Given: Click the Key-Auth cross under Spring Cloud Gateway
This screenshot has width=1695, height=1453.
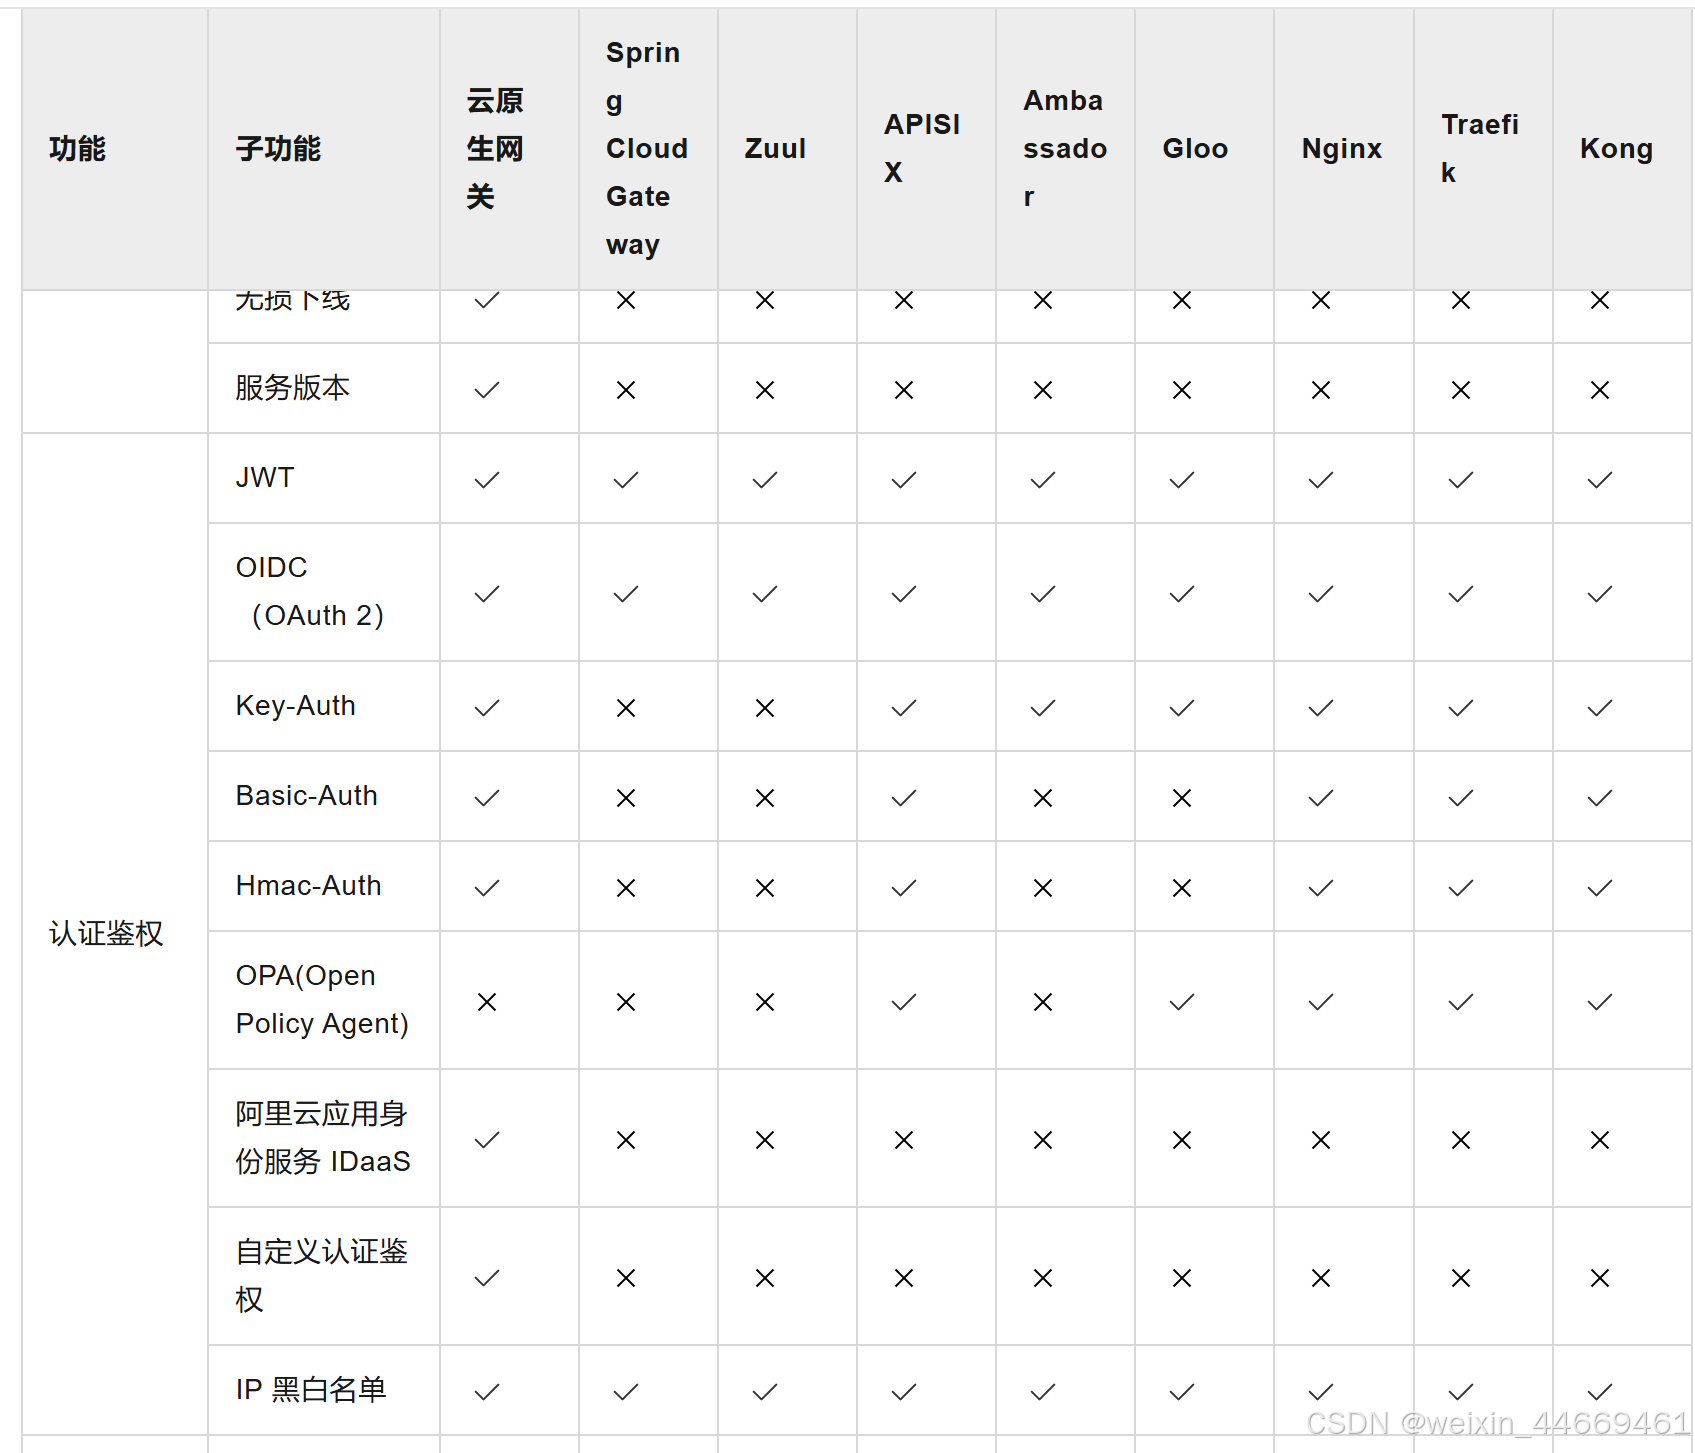Looking at the screenshot, I should pyautogui.click(x=626, y=708).
